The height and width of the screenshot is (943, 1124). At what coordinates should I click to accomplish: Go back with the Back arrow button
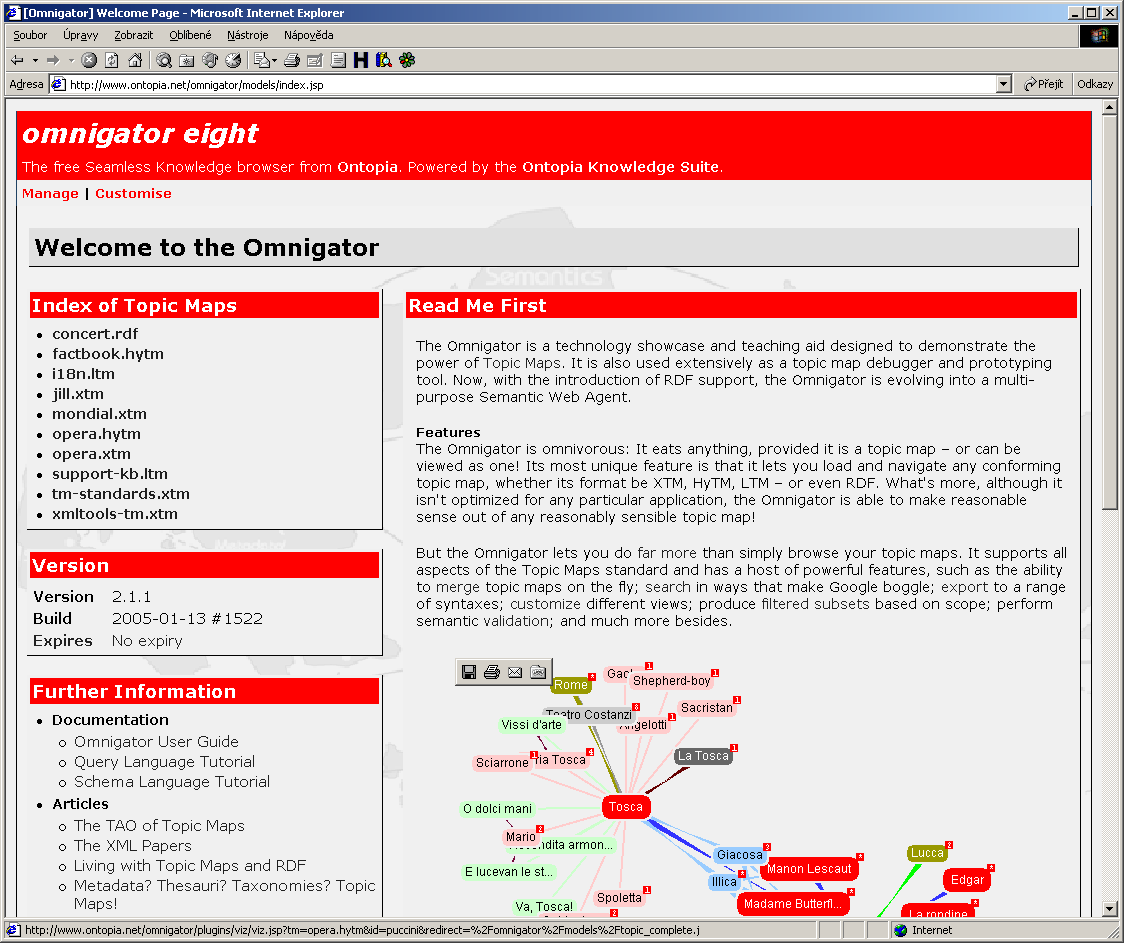click(x=18, y=60)
